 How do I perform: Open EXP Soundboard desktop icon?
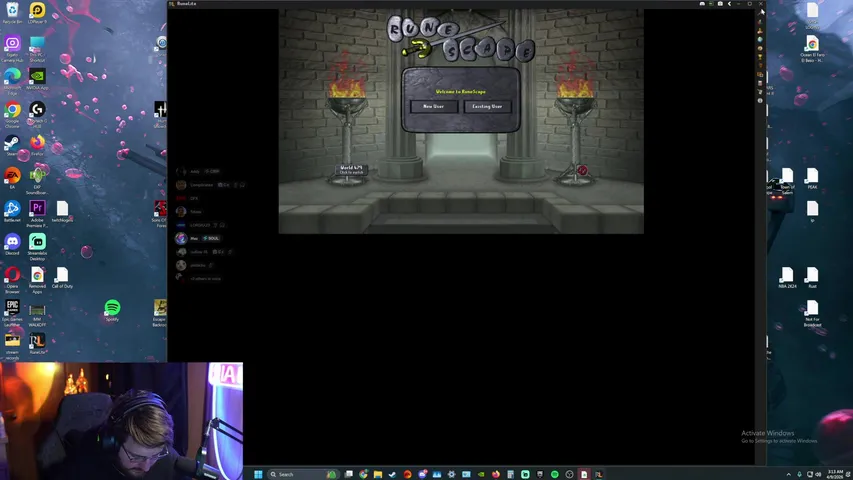coord(37,181)
